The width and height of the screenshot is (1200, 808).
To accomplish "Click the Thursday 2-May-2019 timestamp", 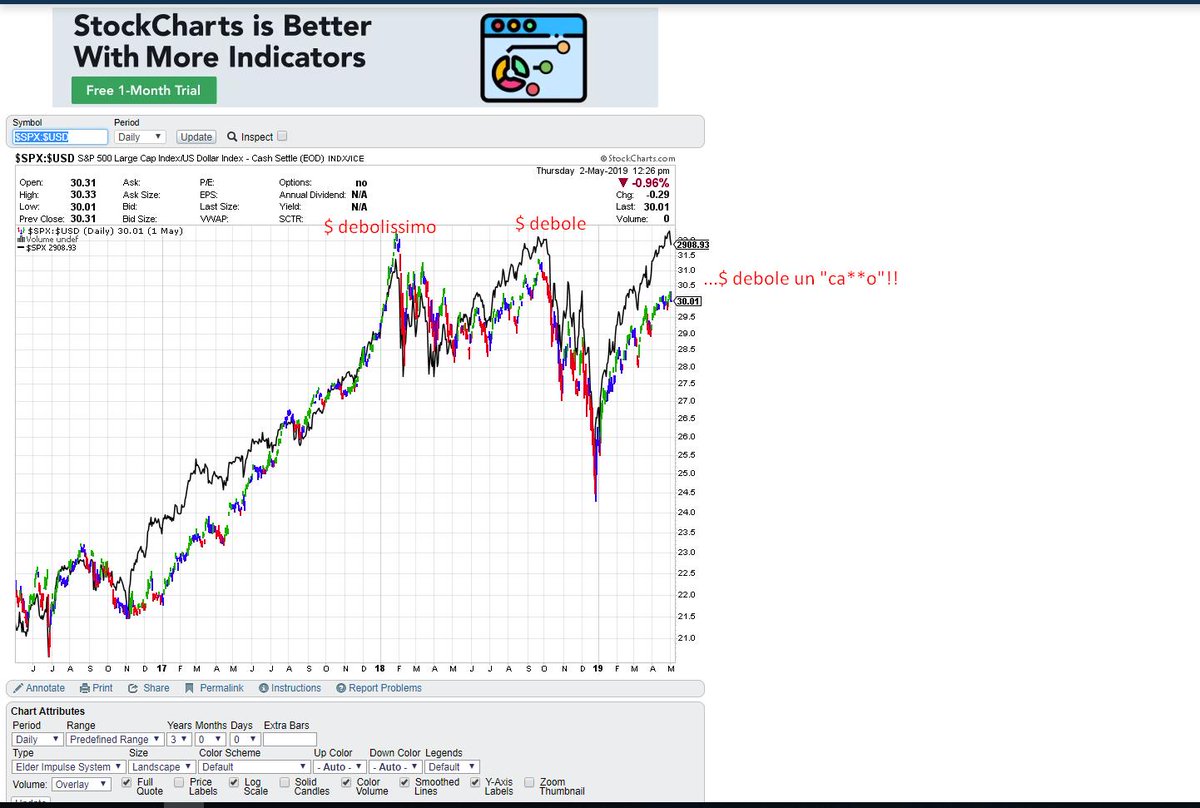I will (603, 171).
